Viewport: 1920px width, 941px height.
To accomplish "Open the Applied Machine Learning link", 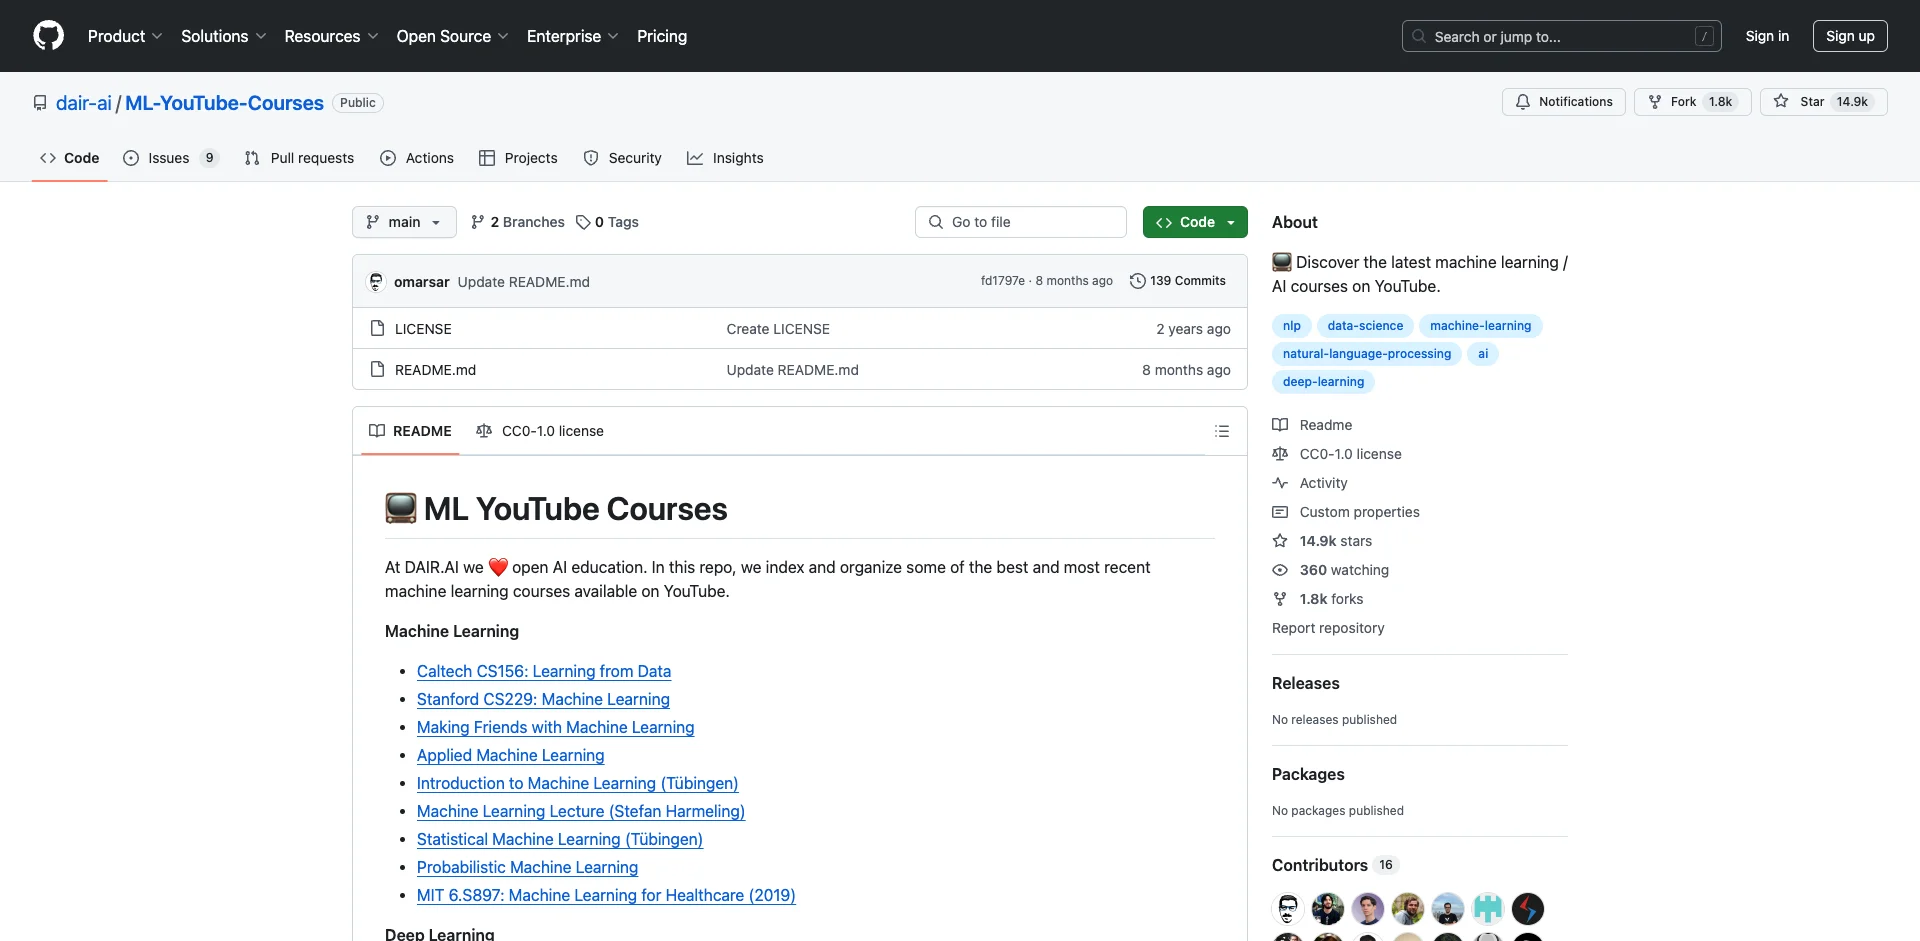I will coord(510,756).
